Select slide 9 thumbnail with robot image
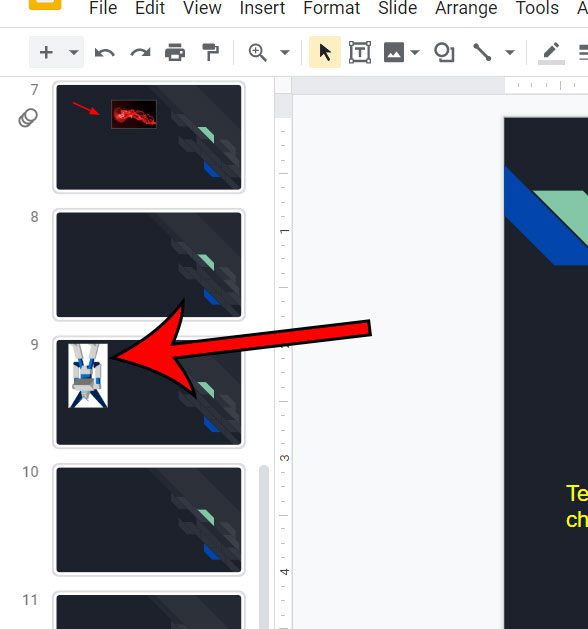 149,392
